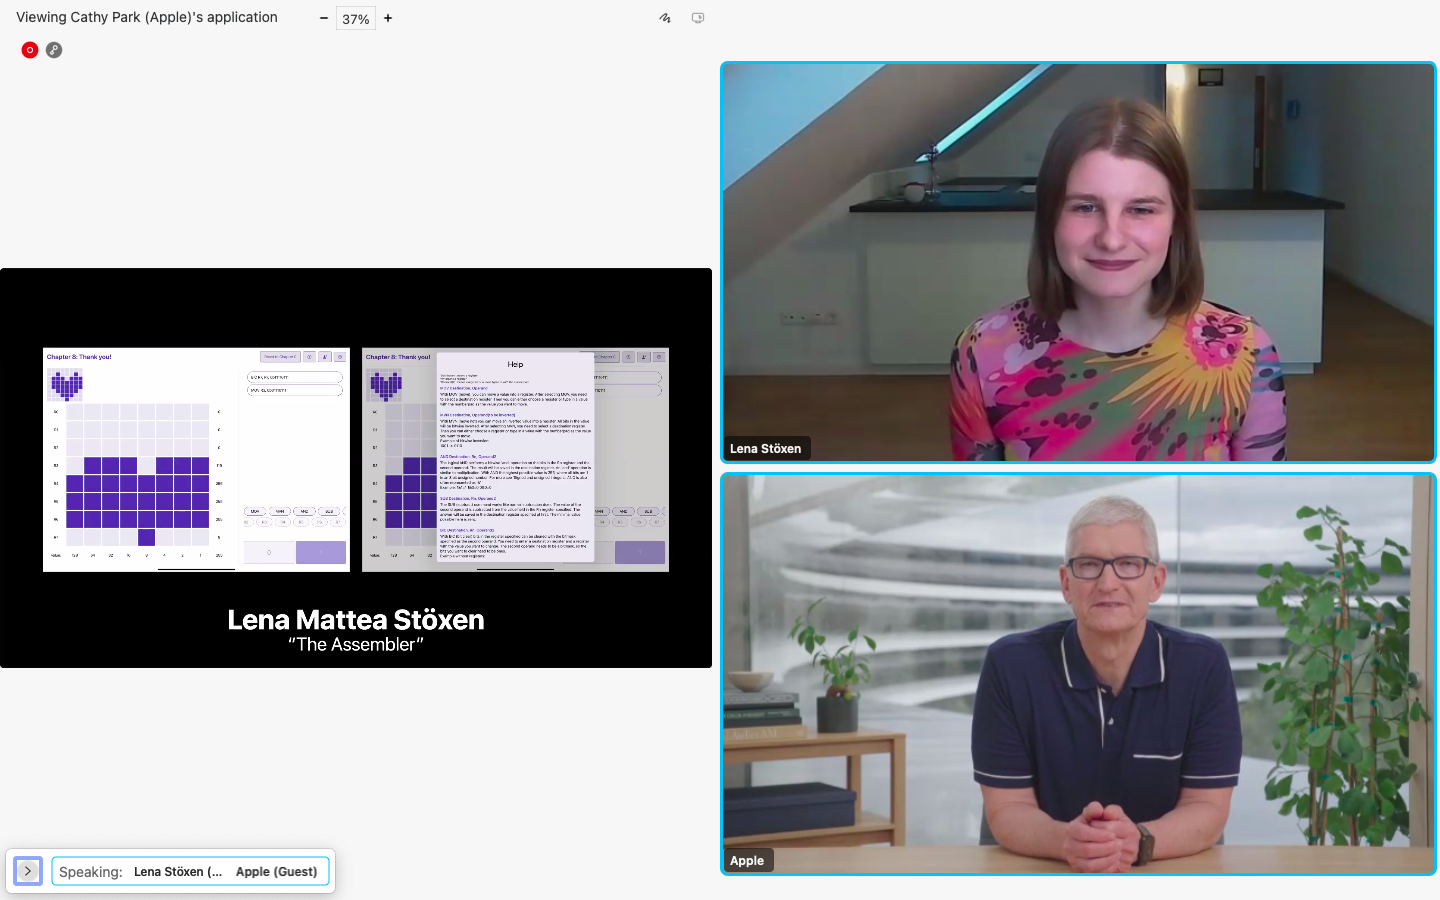Expand the Speaking panel with the arrow
1440x900 pixels.
pos(28,871)
